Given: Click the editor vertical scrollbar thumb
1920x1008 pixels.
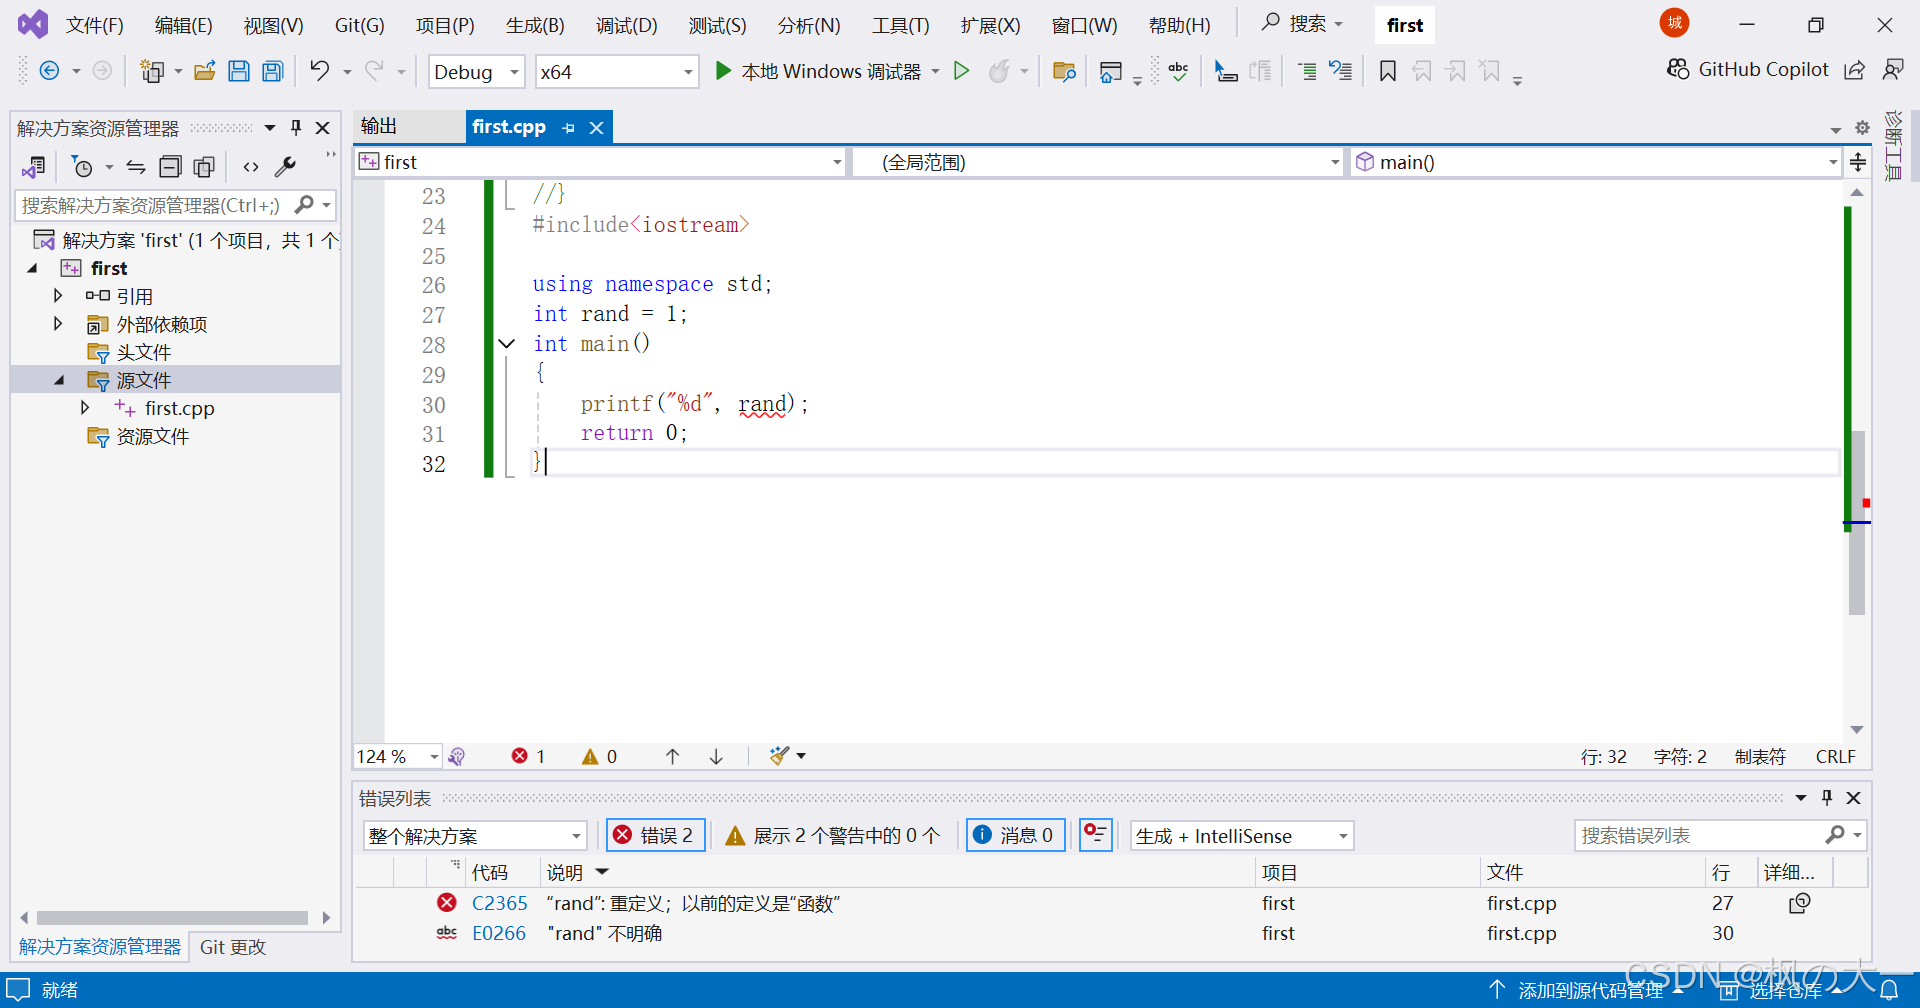Looking at the screenshot, I should [1857, 522].
